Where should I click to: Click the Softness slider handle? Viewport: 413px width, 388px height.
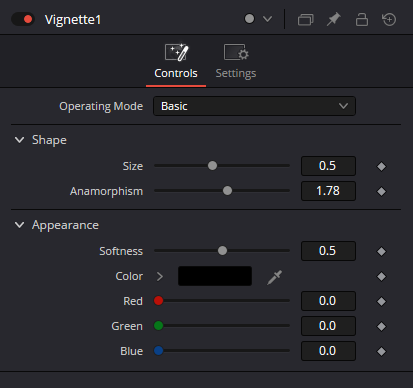(222, 250)
